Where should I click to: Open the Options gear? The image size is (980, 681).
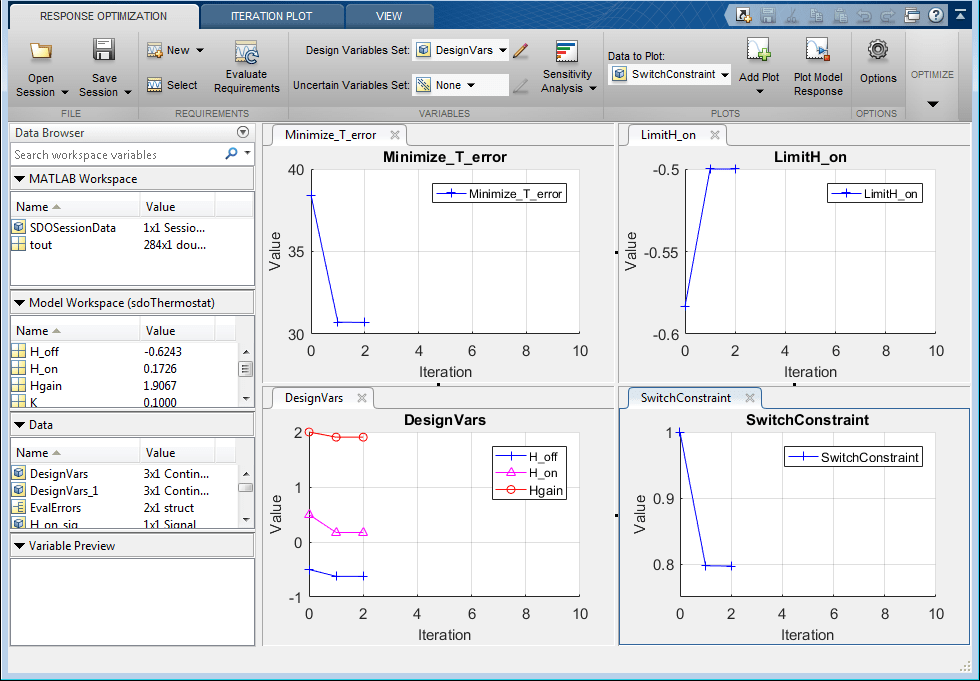tap(878, 50)
